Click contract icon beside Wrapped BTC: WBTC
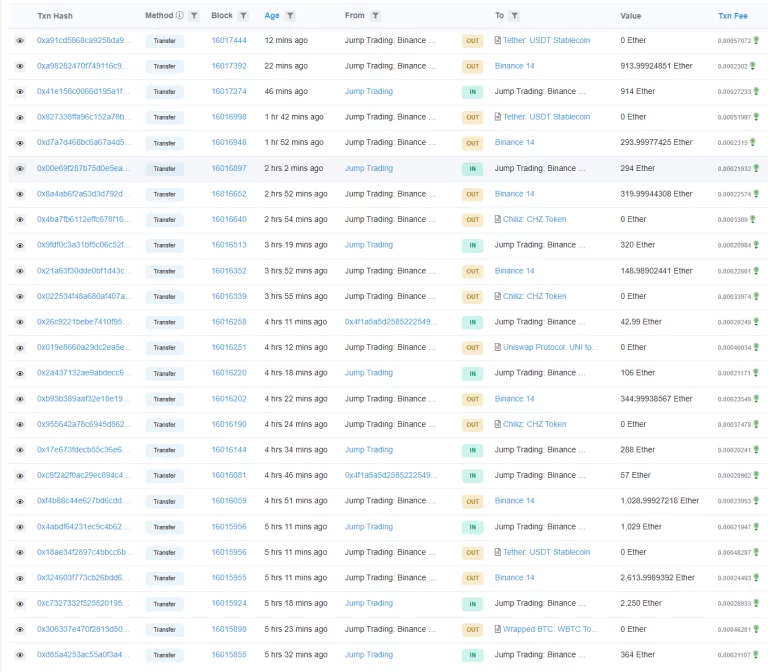Image resolution: width=768 pixels, height=672 pixels. tap(498, 629)
